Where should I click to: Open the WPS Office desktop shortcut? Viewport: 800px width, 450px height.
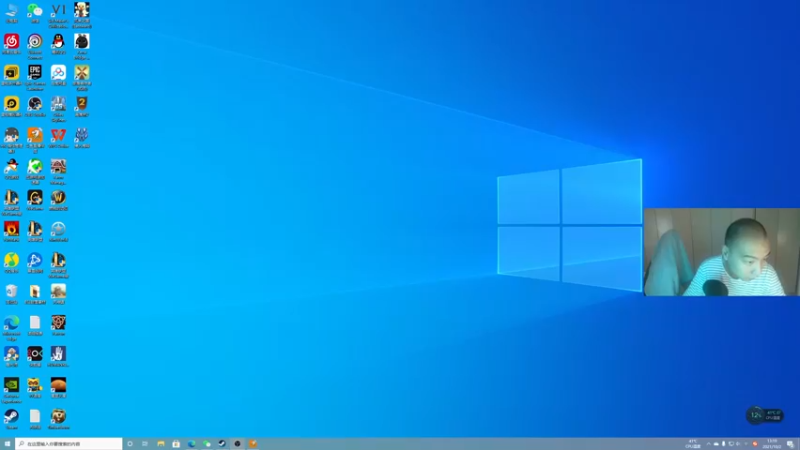(58, 137)
